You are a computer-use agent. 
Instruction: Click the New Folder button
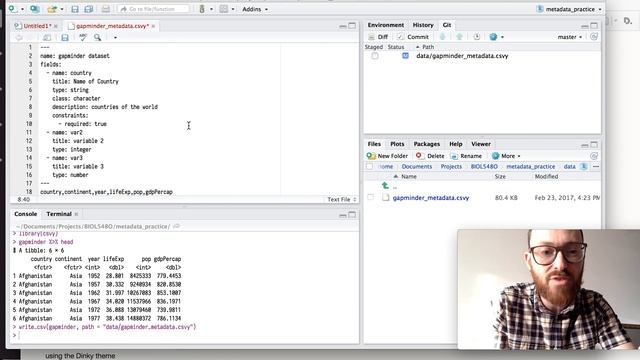pyautogui.click(x=387, y=156)
